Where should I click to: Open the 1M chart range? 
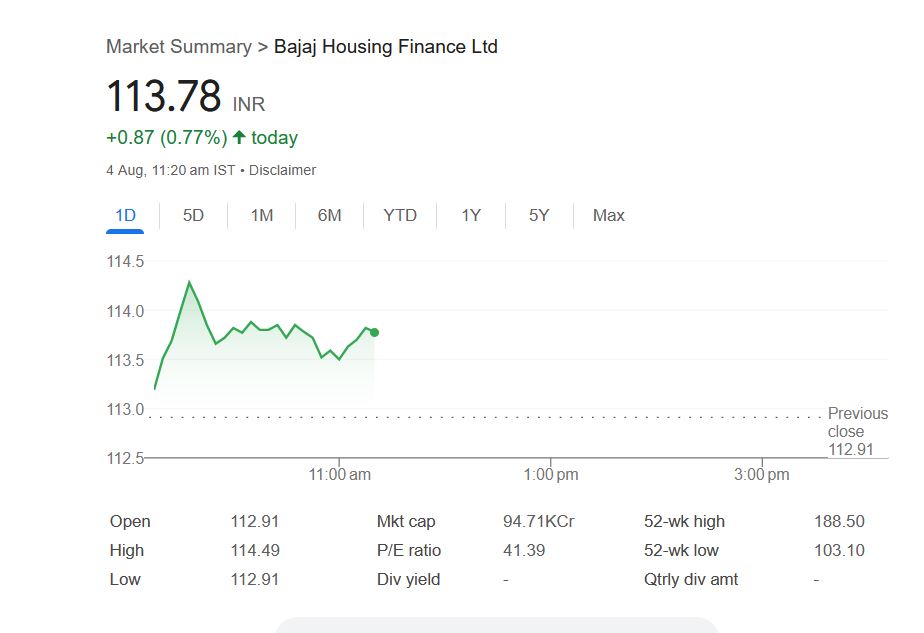click(x=261, y=215)
